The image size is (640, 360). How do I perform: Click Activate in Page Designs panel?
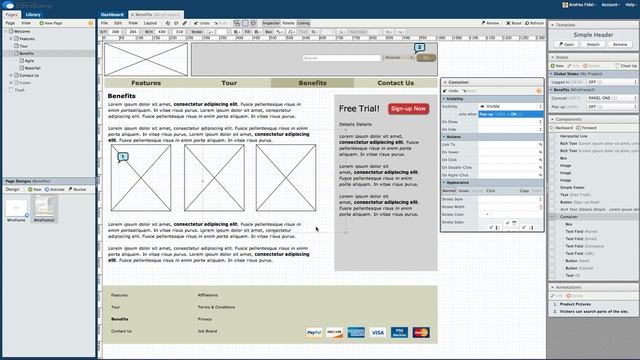[55, 189]
